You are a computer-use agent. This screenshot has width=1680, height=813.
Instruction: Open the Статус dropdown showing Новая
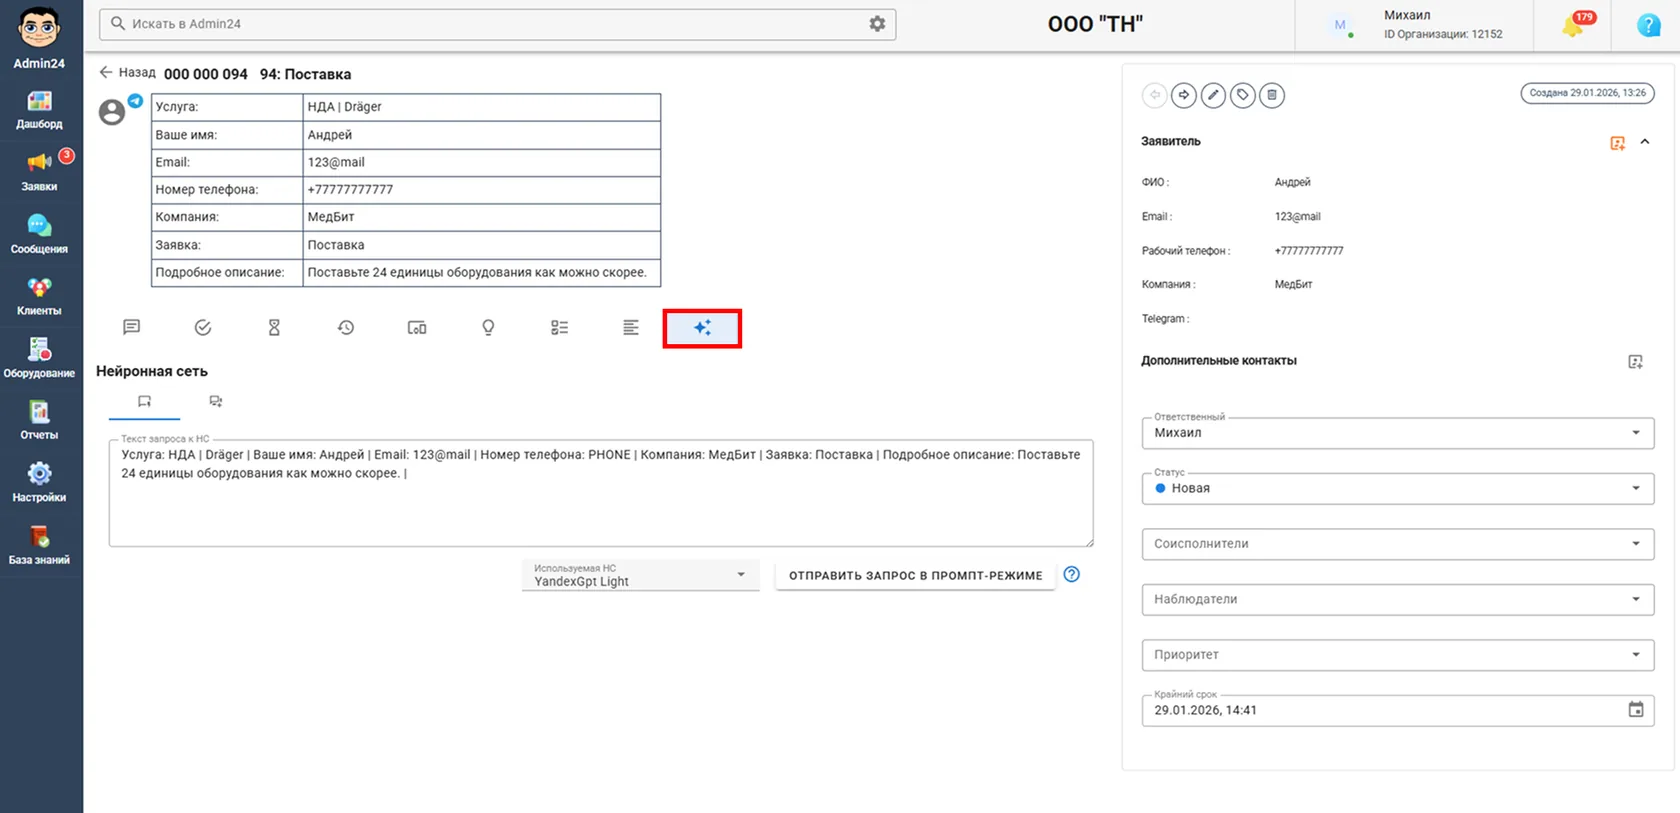coord(1397,488)
